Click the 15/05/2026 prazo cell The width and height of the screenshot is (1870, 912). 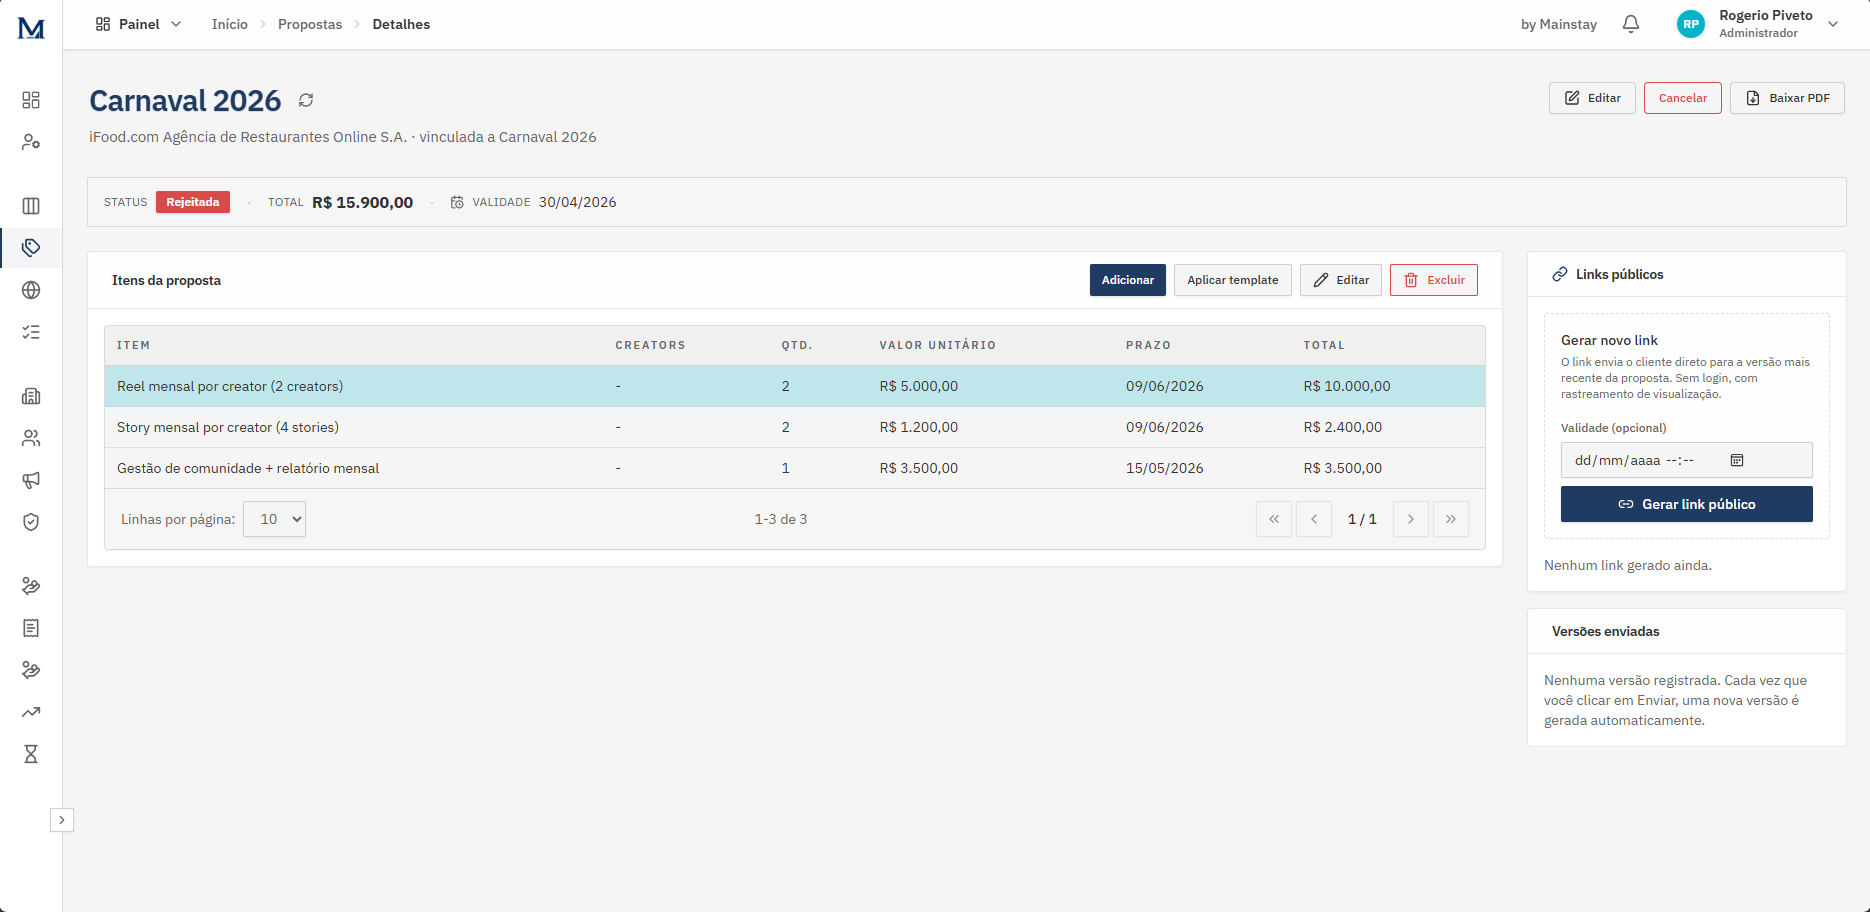pyautogui.click(x=1165, y=468)
